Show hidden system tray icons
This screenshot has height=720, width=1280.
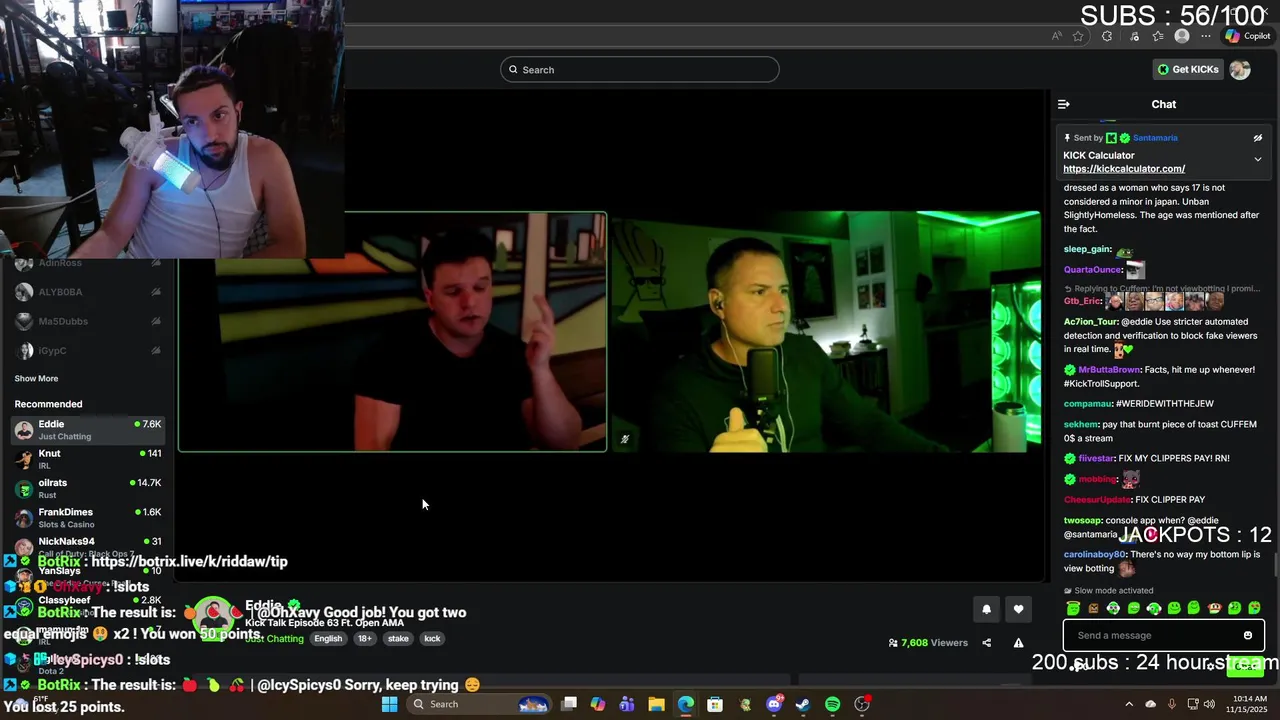pyautogui.click(x=1129, y=704)
